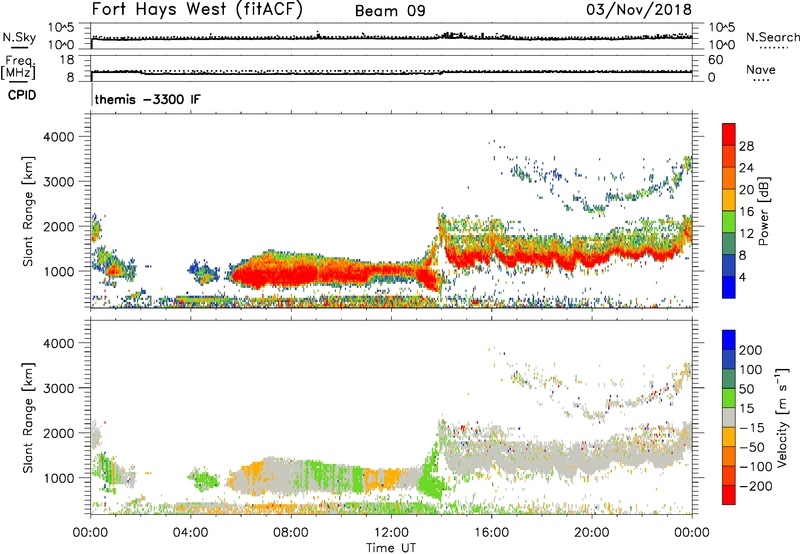
Task: Click the 'Velocity [m s⁻¹]' colorbar label
Action: 782,417
